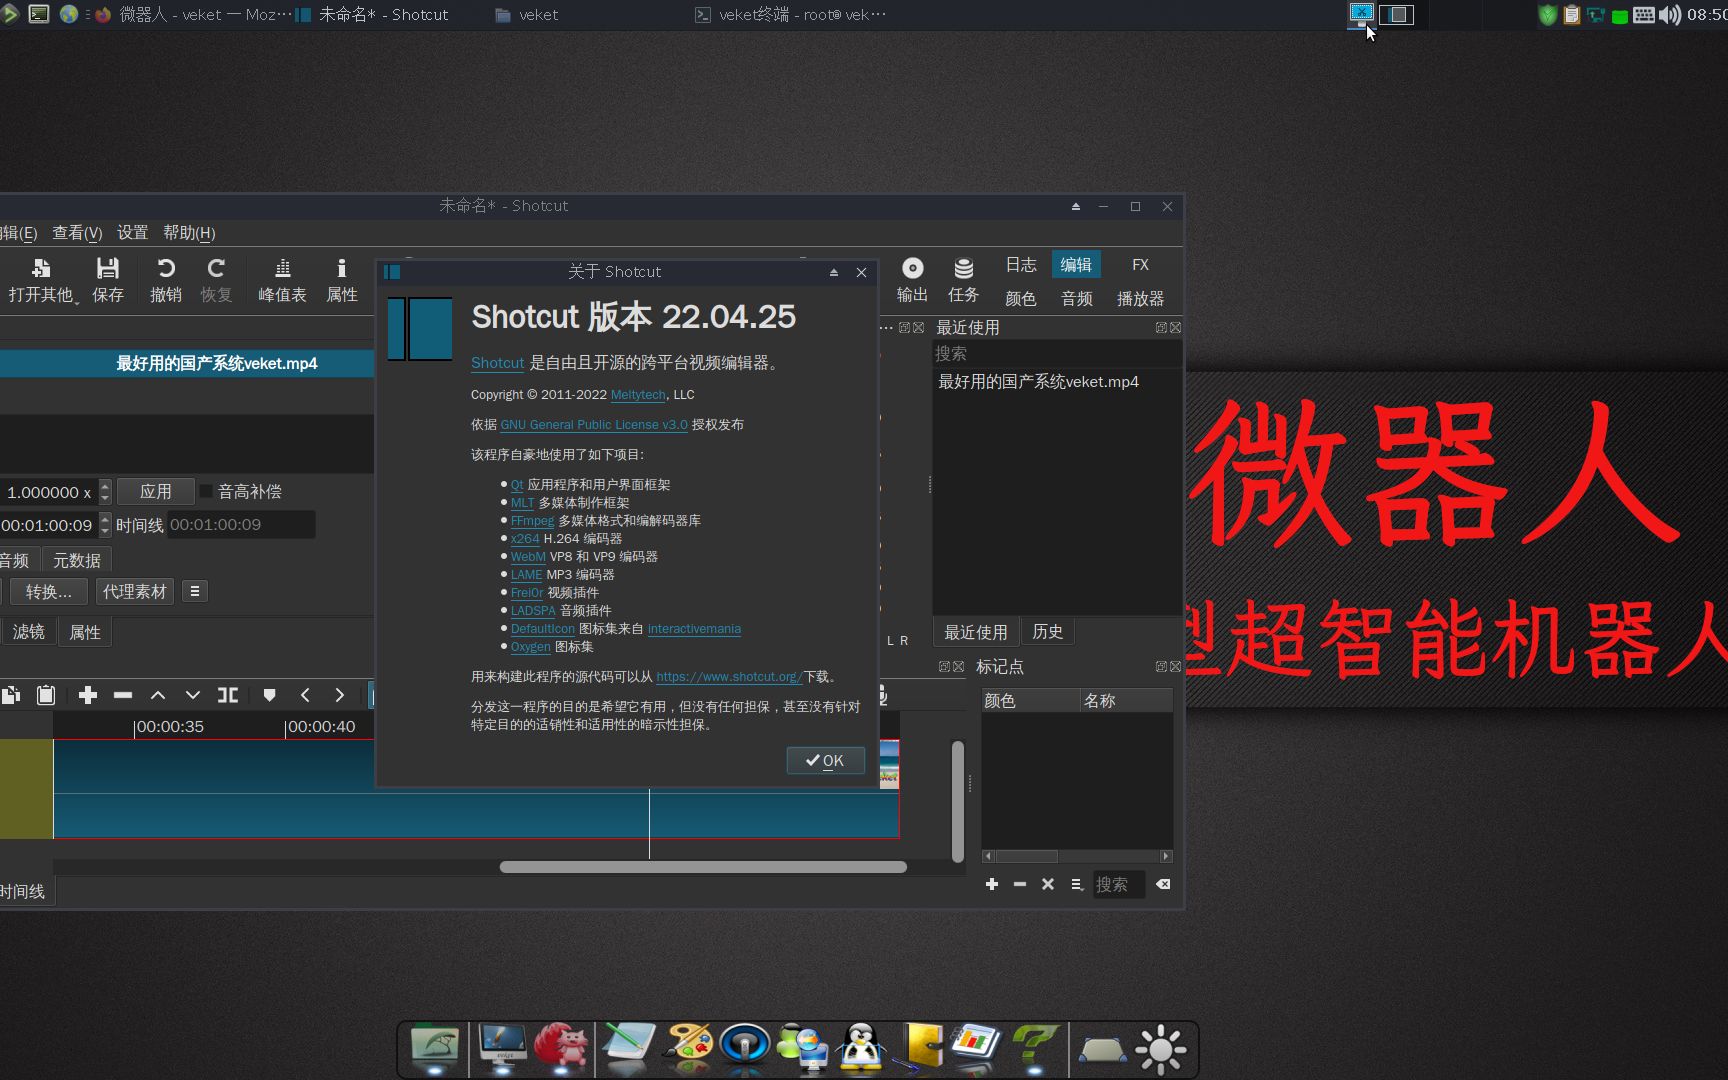Click the Redo (恢复) toolbar icon
Viewport: 1728px width, 1080px height.
click(216, 268)
